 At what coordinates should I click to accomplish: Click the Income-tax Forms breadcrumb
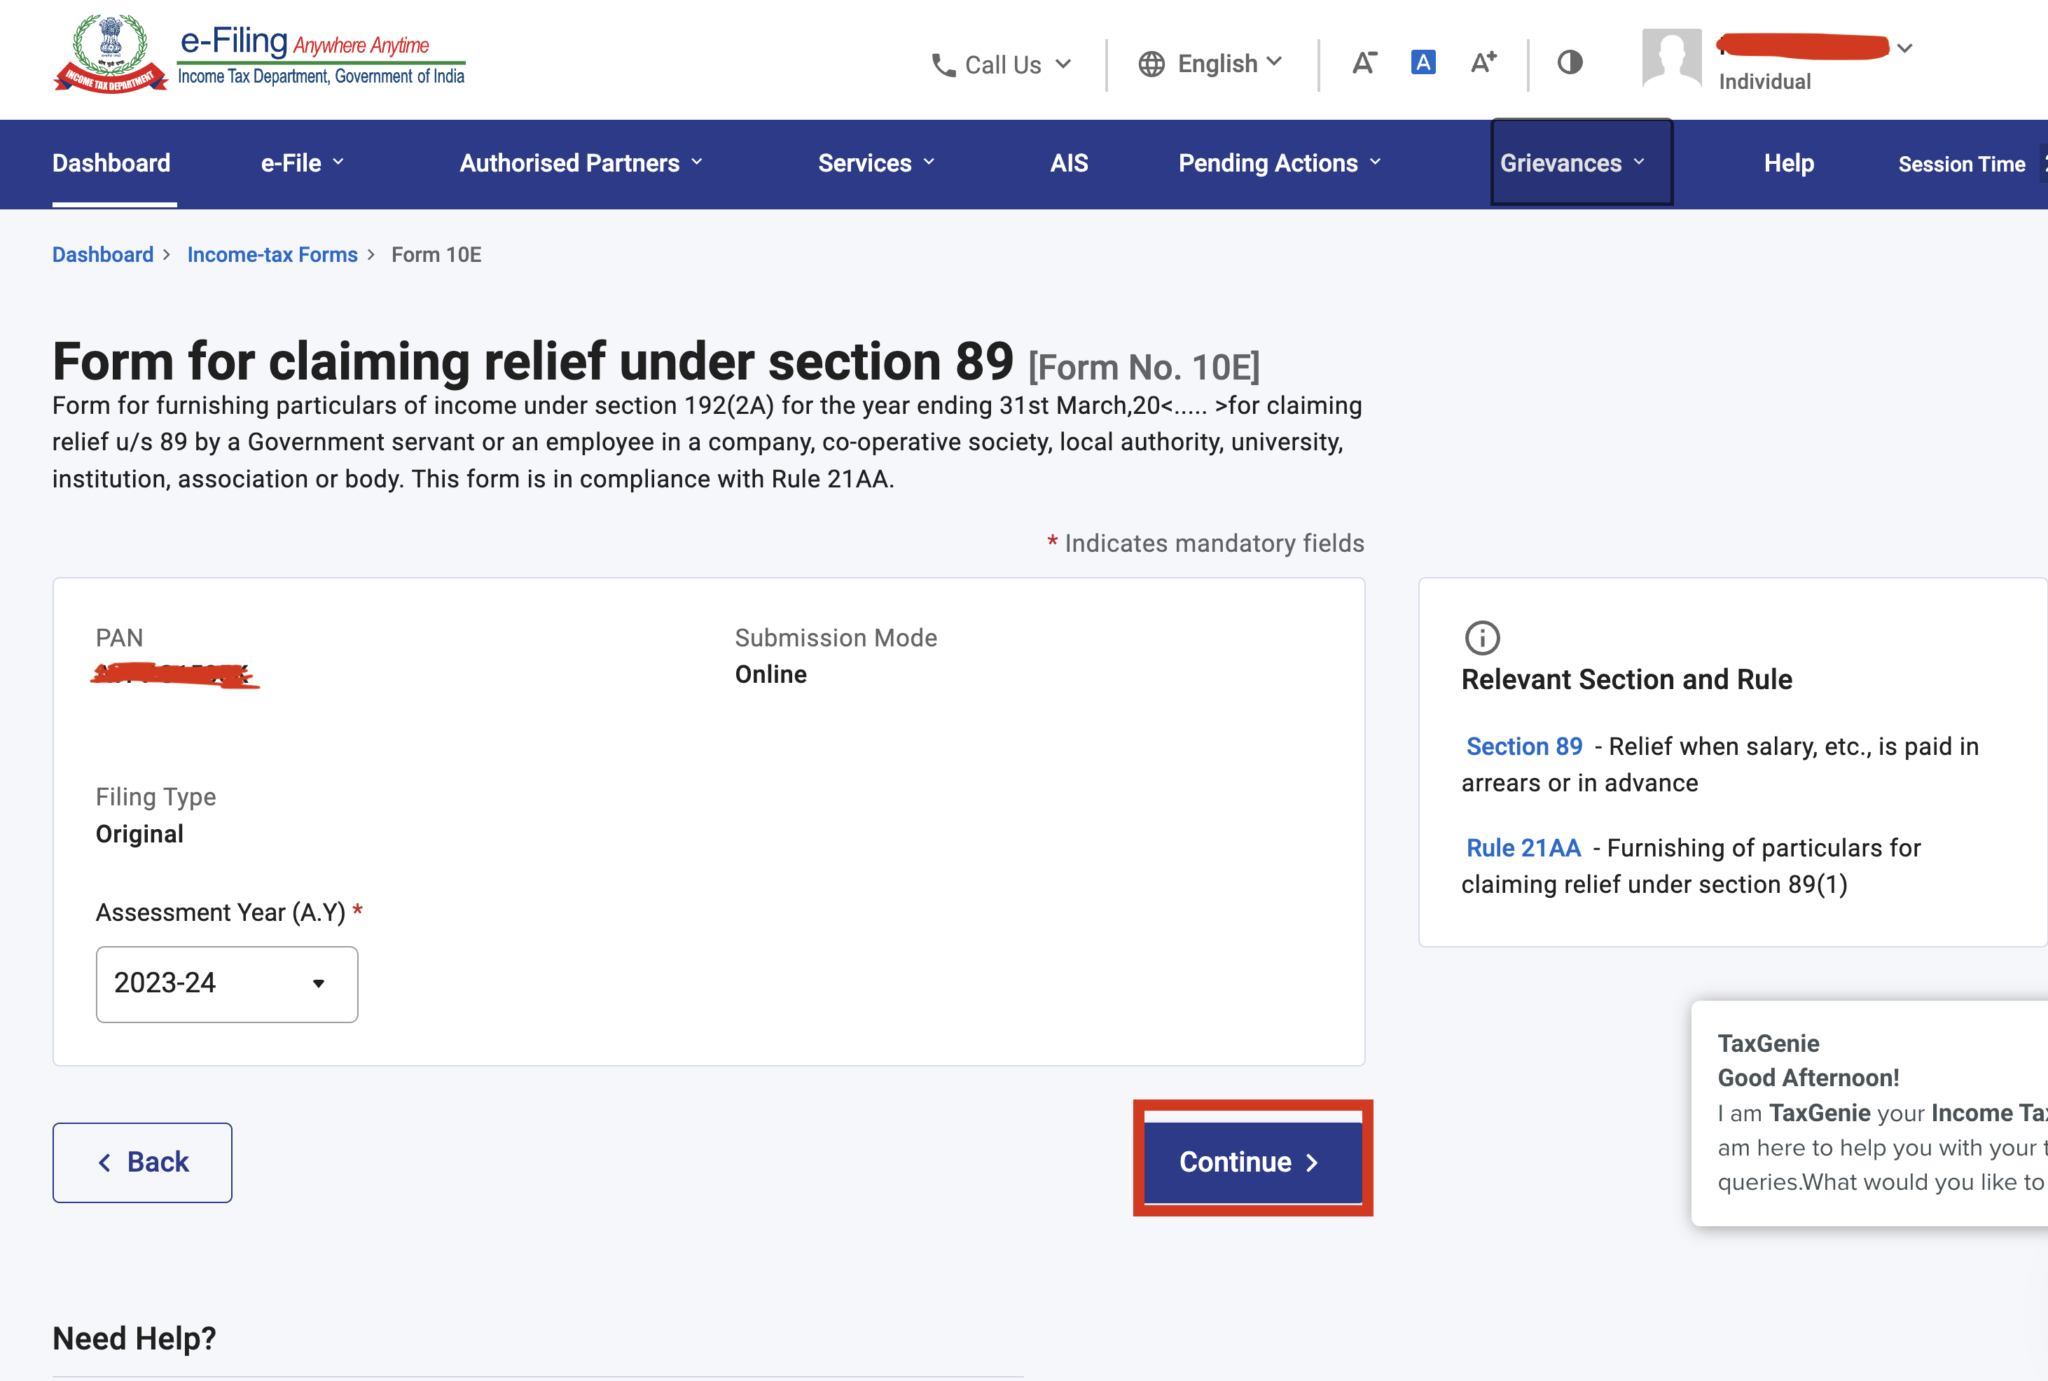272,254
